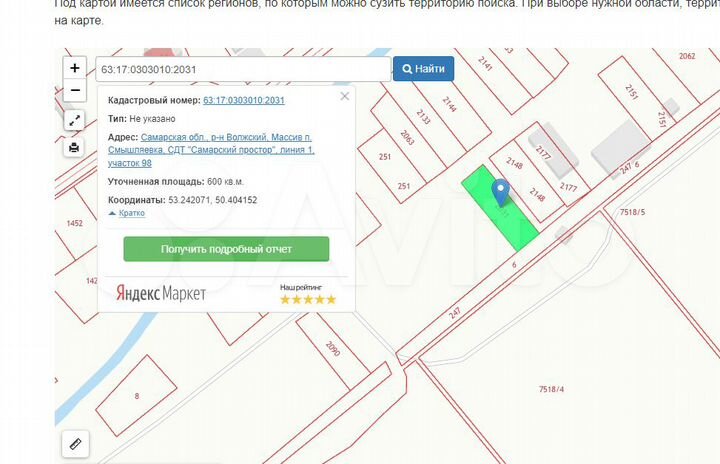Select parcel labeled 7518/4

coord(551,390)
